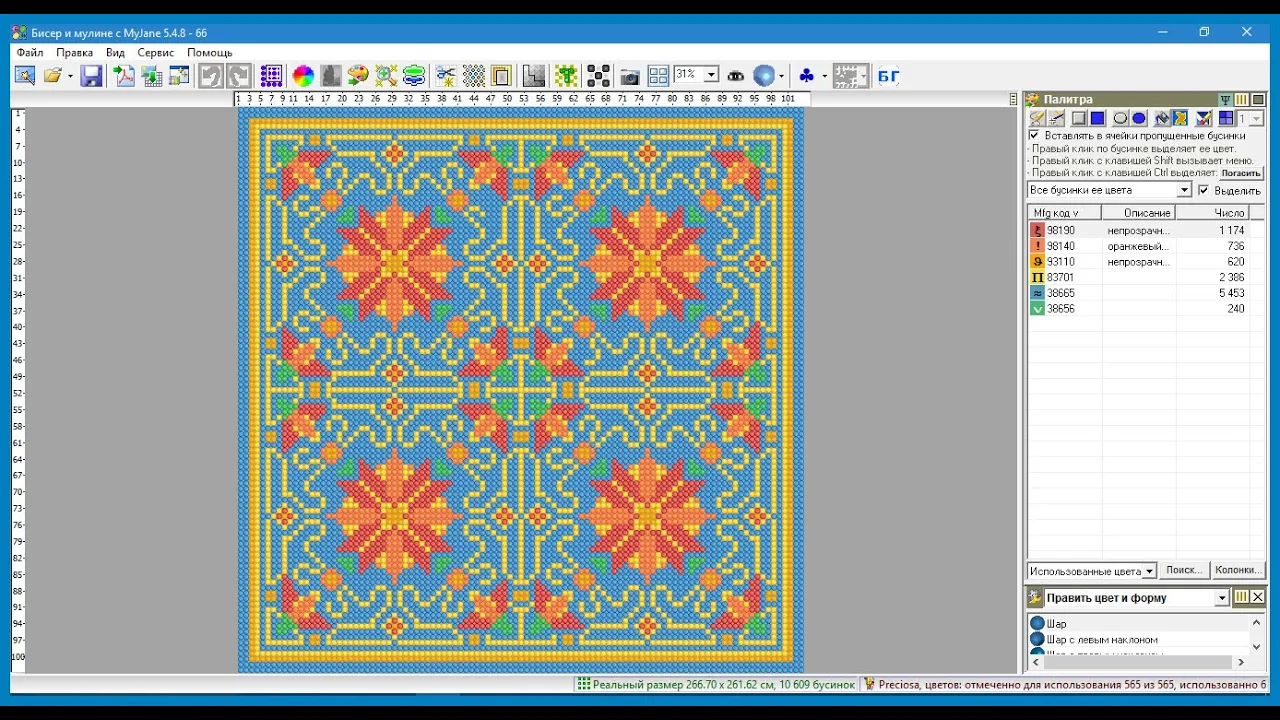Click the blue sphere bead shape icon

[x=764, y=76]
